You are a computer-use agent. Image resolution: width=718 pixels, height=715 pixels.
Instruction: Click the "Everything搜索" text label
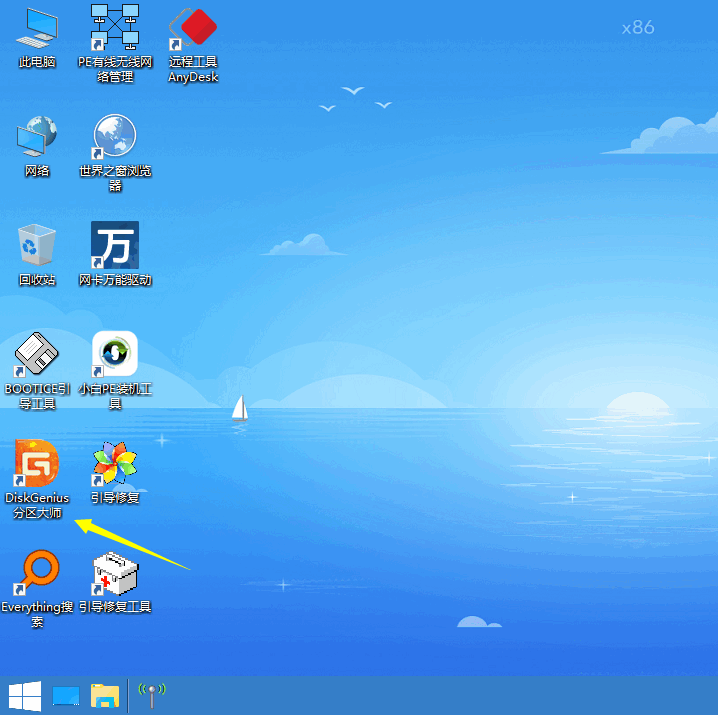37,614
